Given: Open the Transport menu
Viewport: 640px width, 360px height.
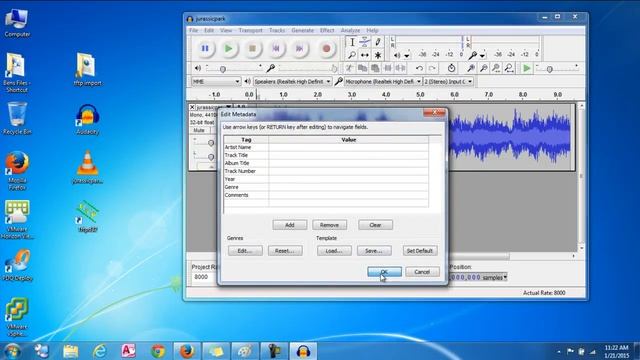Looking at the screenshot, I should [x=251, y=31].
